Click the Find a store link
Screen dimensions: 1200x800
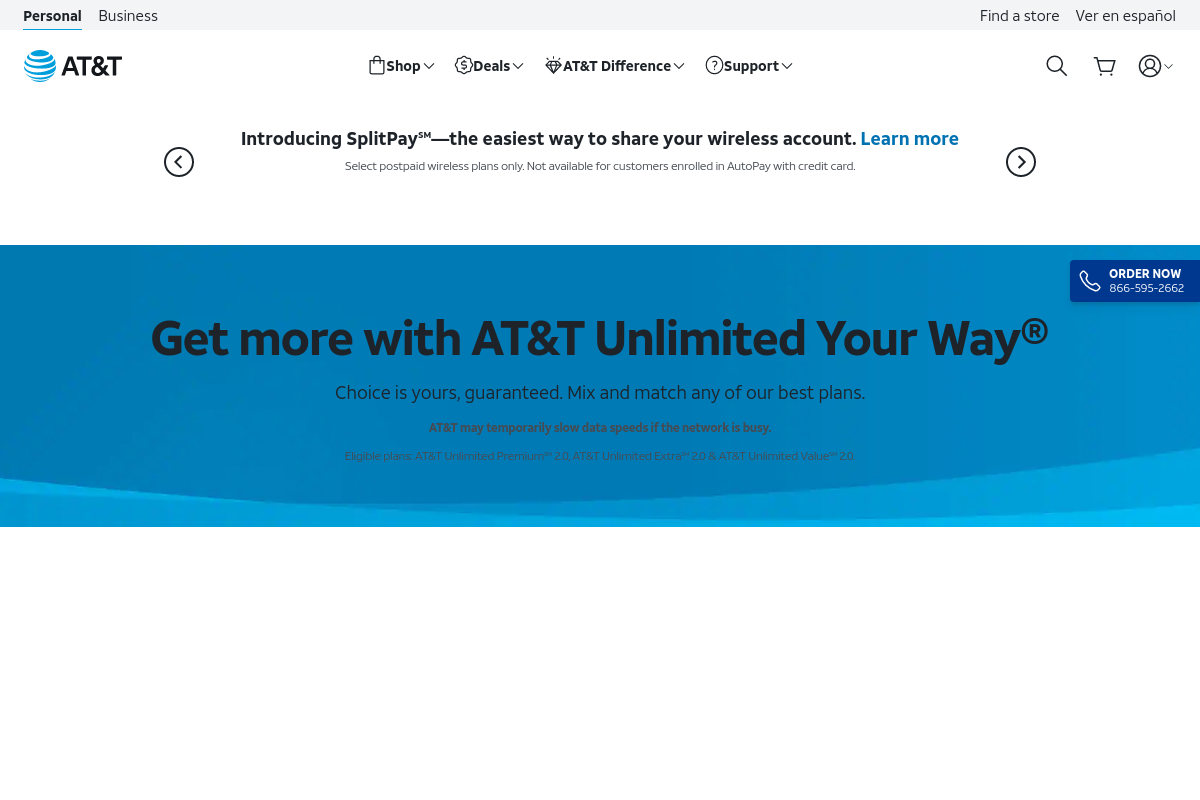(1019, 16)
